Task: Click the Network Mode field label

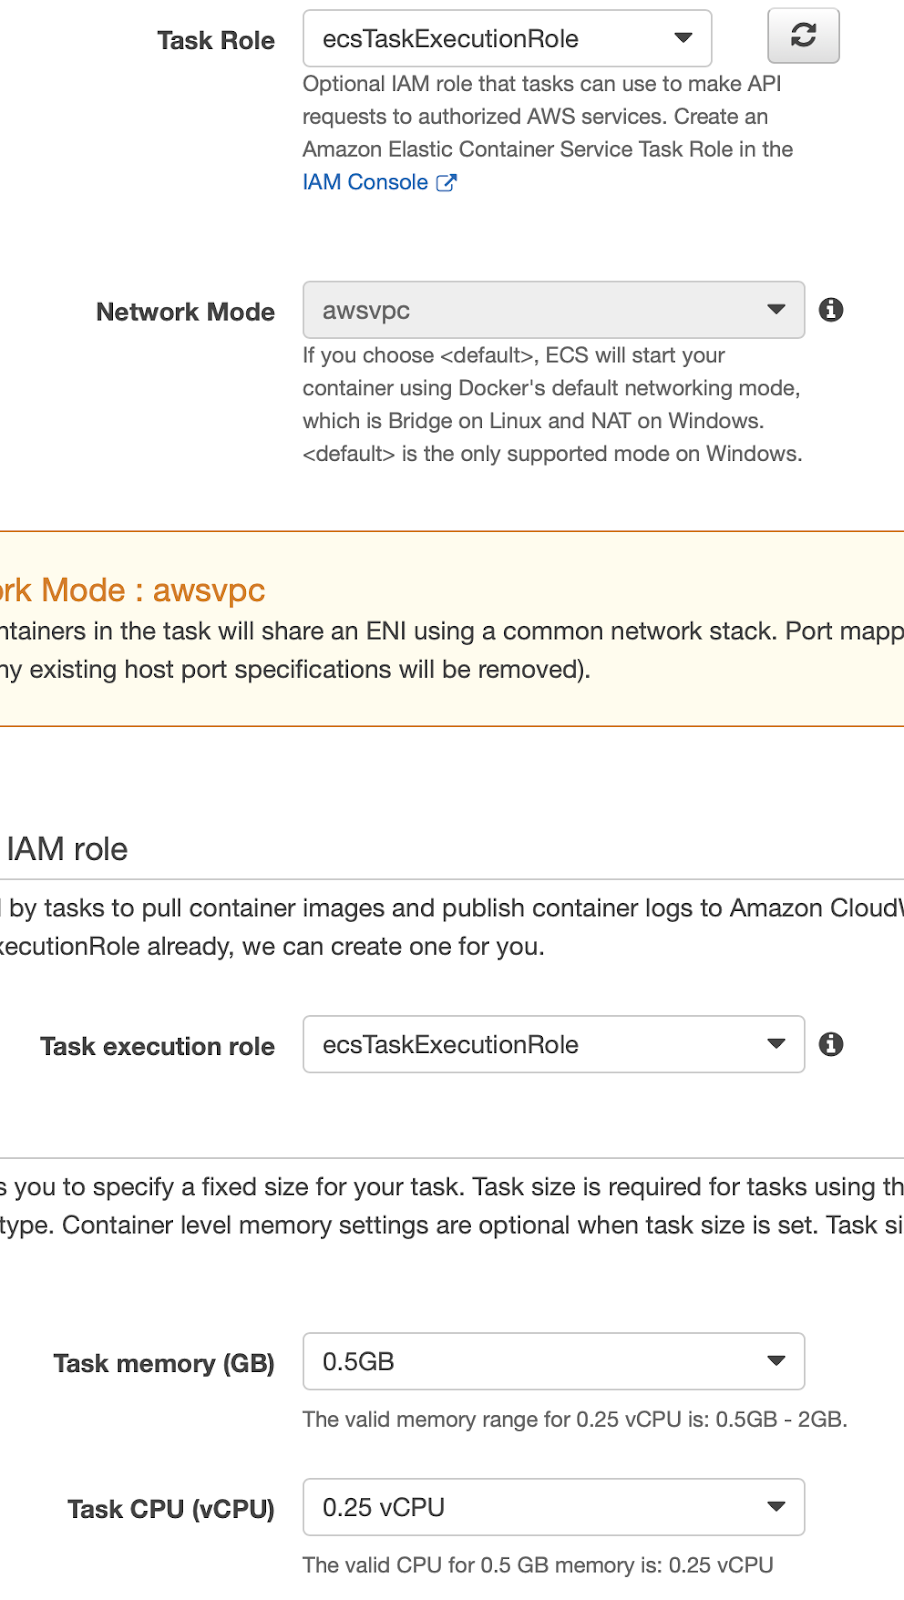Action: tap(185, 312)
